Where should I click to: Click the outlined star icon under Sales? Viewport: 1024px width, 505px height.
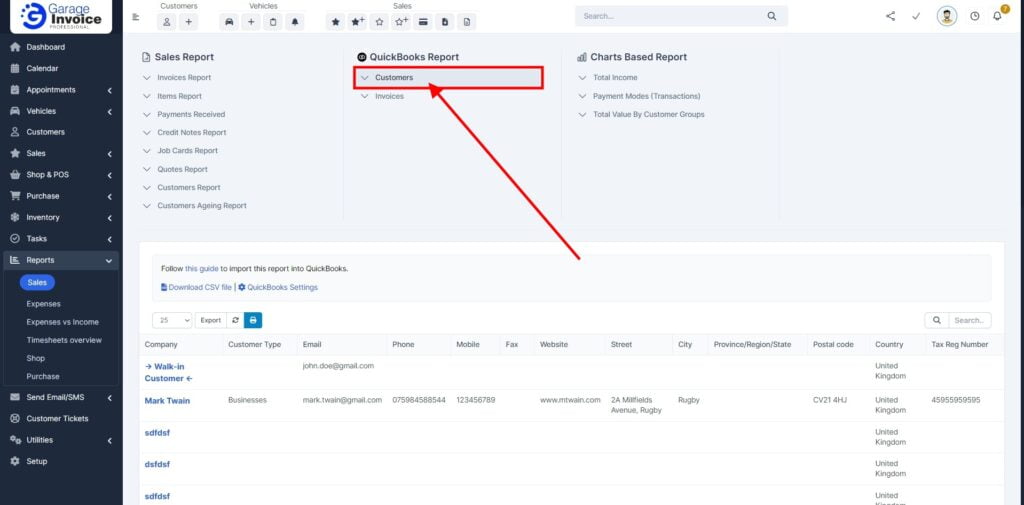click(379, 22)
